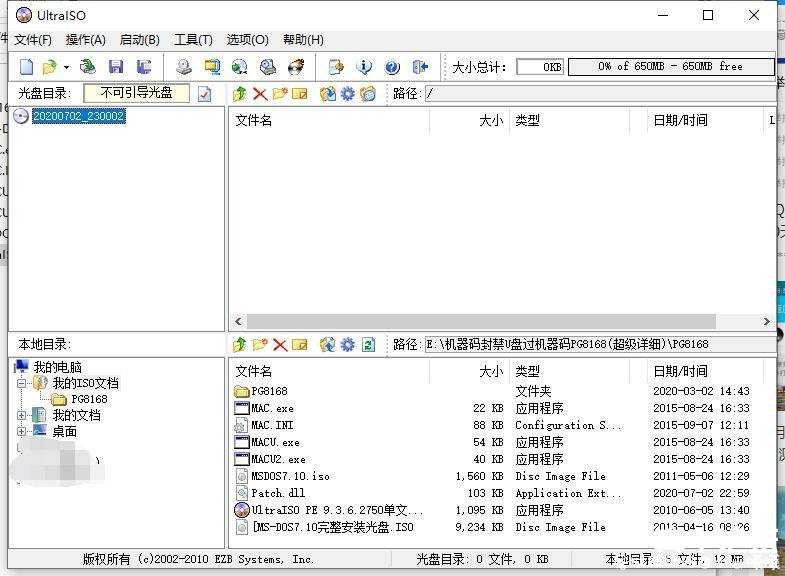The image size is (785, 576).
Task: Click the horizontal scrollbar in the image file list
Action: [x=481, y=321]
